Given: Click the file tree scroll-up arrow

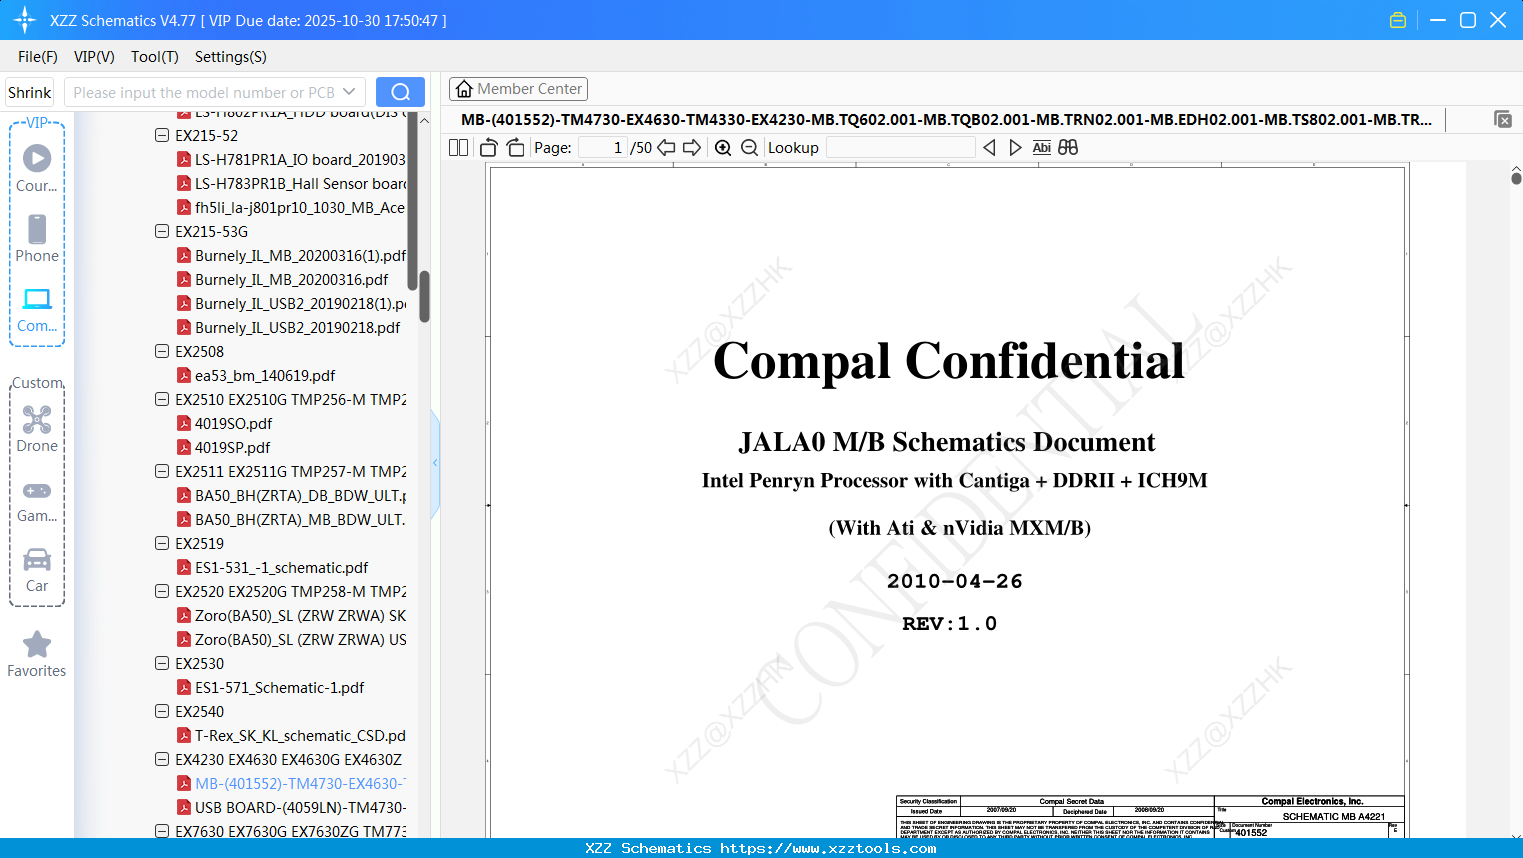Looking at the screenshot, I should coord(424,120).
